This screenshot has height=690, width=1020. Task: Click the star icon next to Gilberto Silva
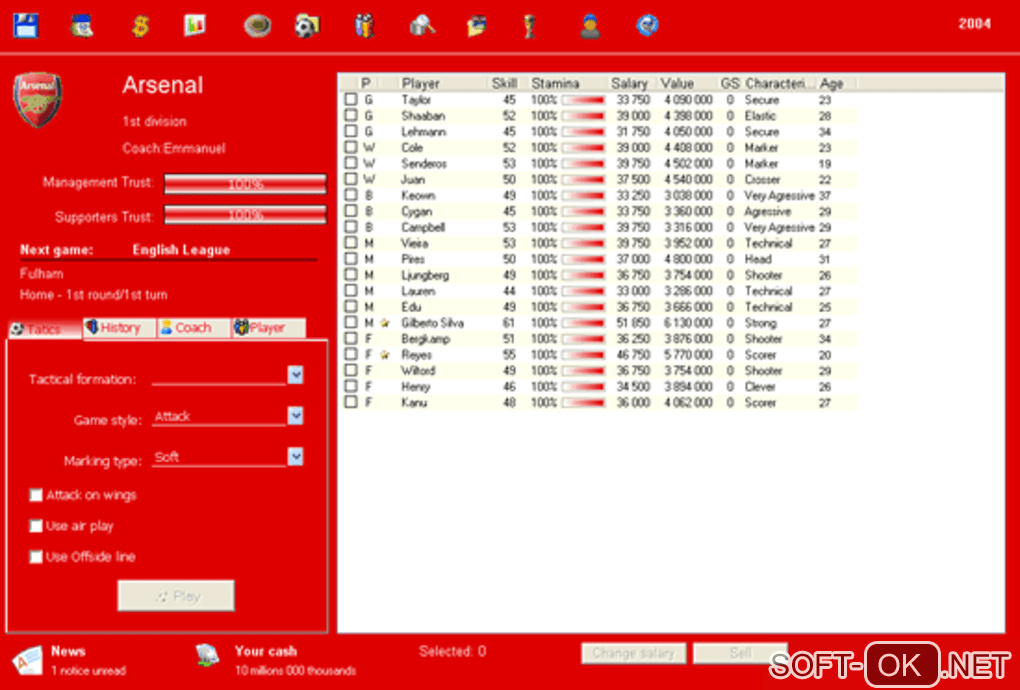click(384, 323)
